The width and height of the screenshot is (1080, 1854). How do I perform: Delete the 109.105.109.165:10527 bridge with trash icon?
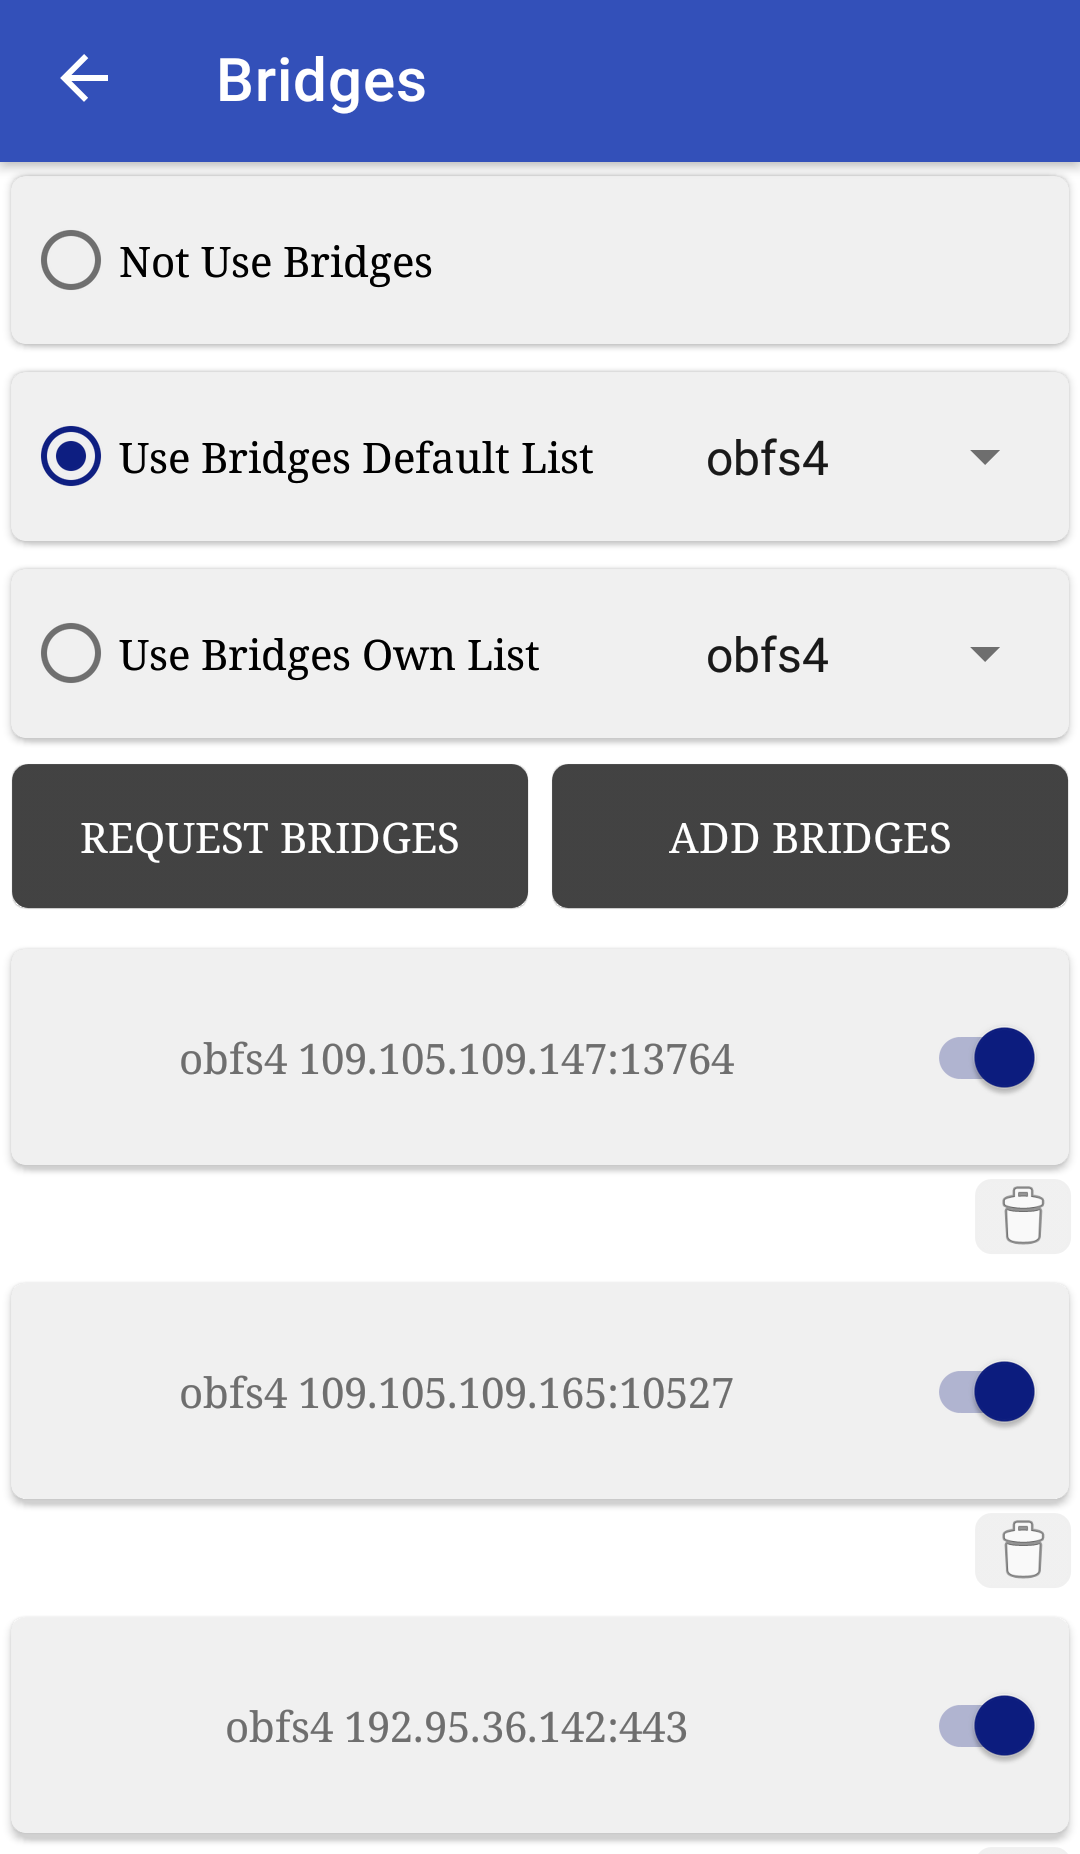(x=1022, y=1550)
